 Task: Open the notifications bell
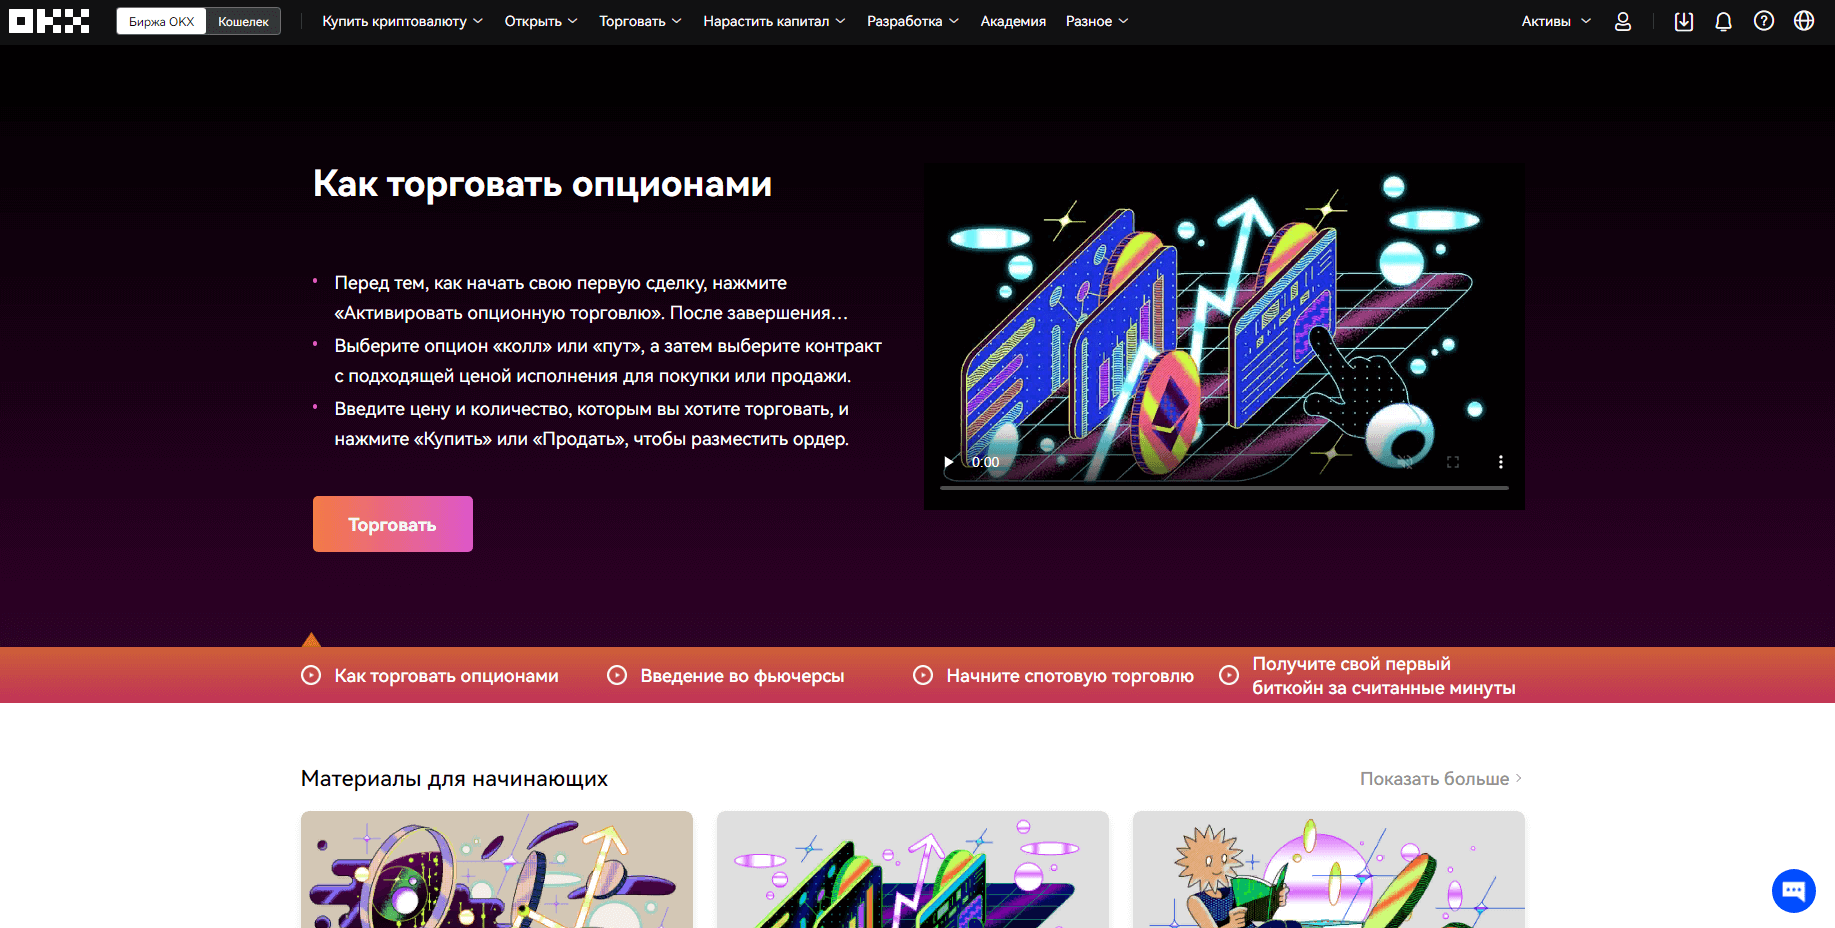(1723, 21)
